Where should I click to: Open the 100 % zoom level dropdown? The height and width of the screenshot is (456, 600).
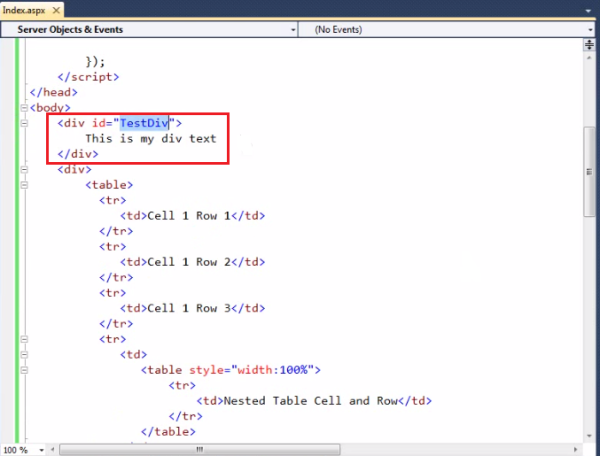click(x=41, y=450)
